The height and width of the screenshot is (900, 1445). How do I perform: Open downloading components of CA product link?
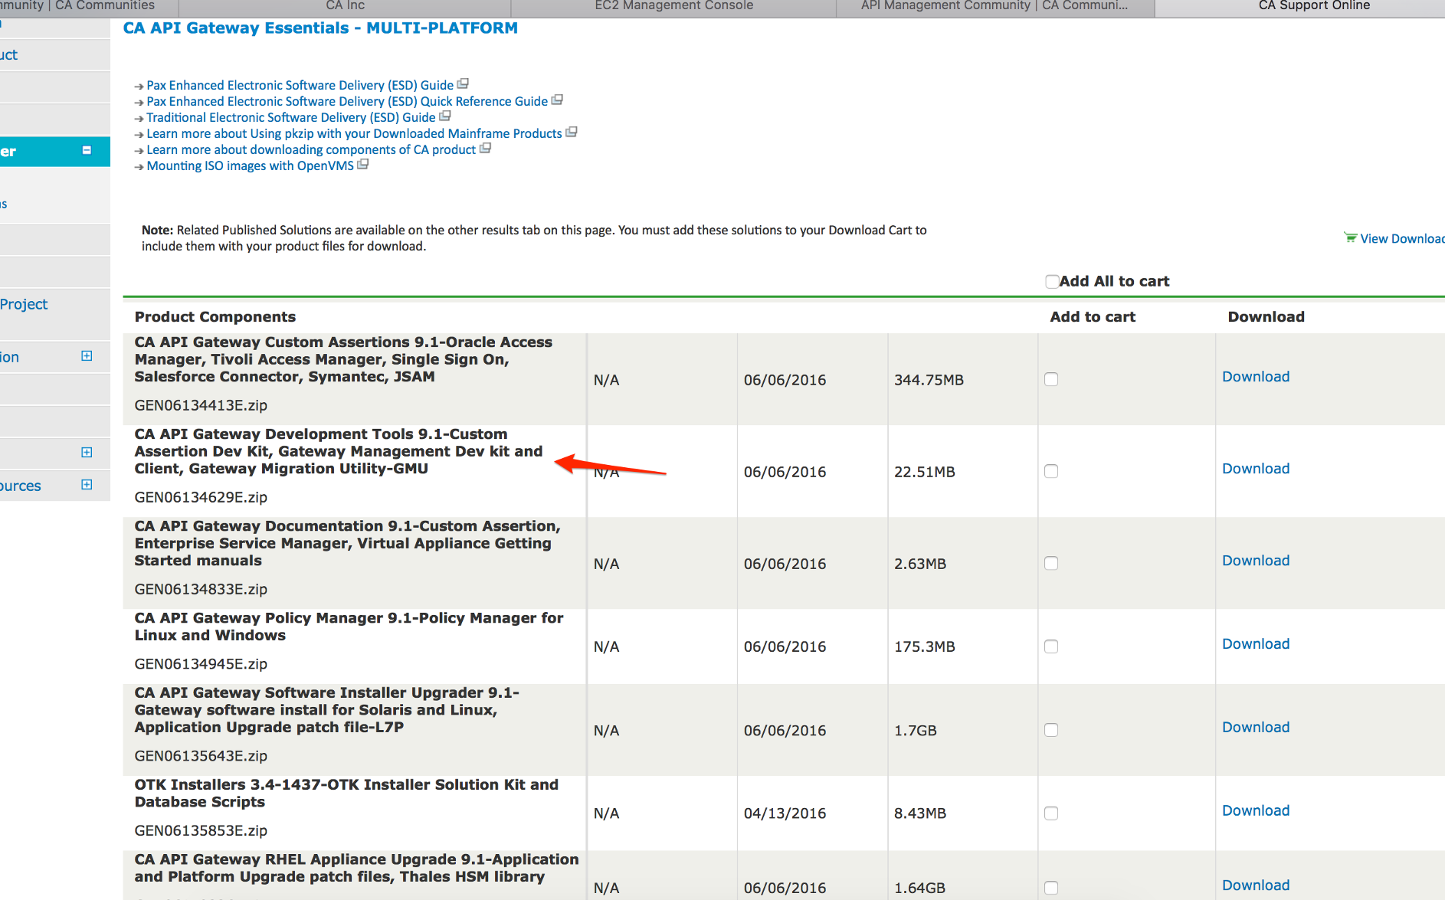[x=311, y=150]
